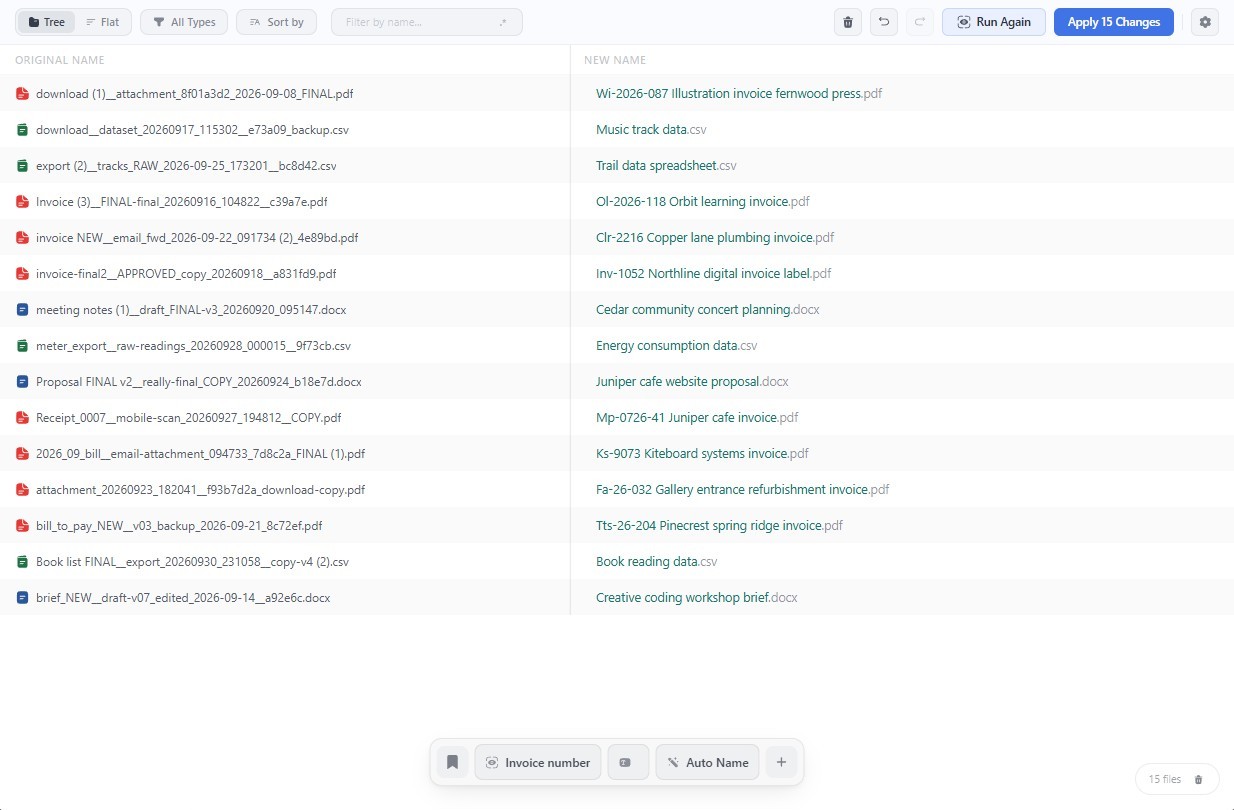This screenshot has width=1234, height=810.
Task: Click PDF icon of download (1)__attachment file
Action: [22, 94]
